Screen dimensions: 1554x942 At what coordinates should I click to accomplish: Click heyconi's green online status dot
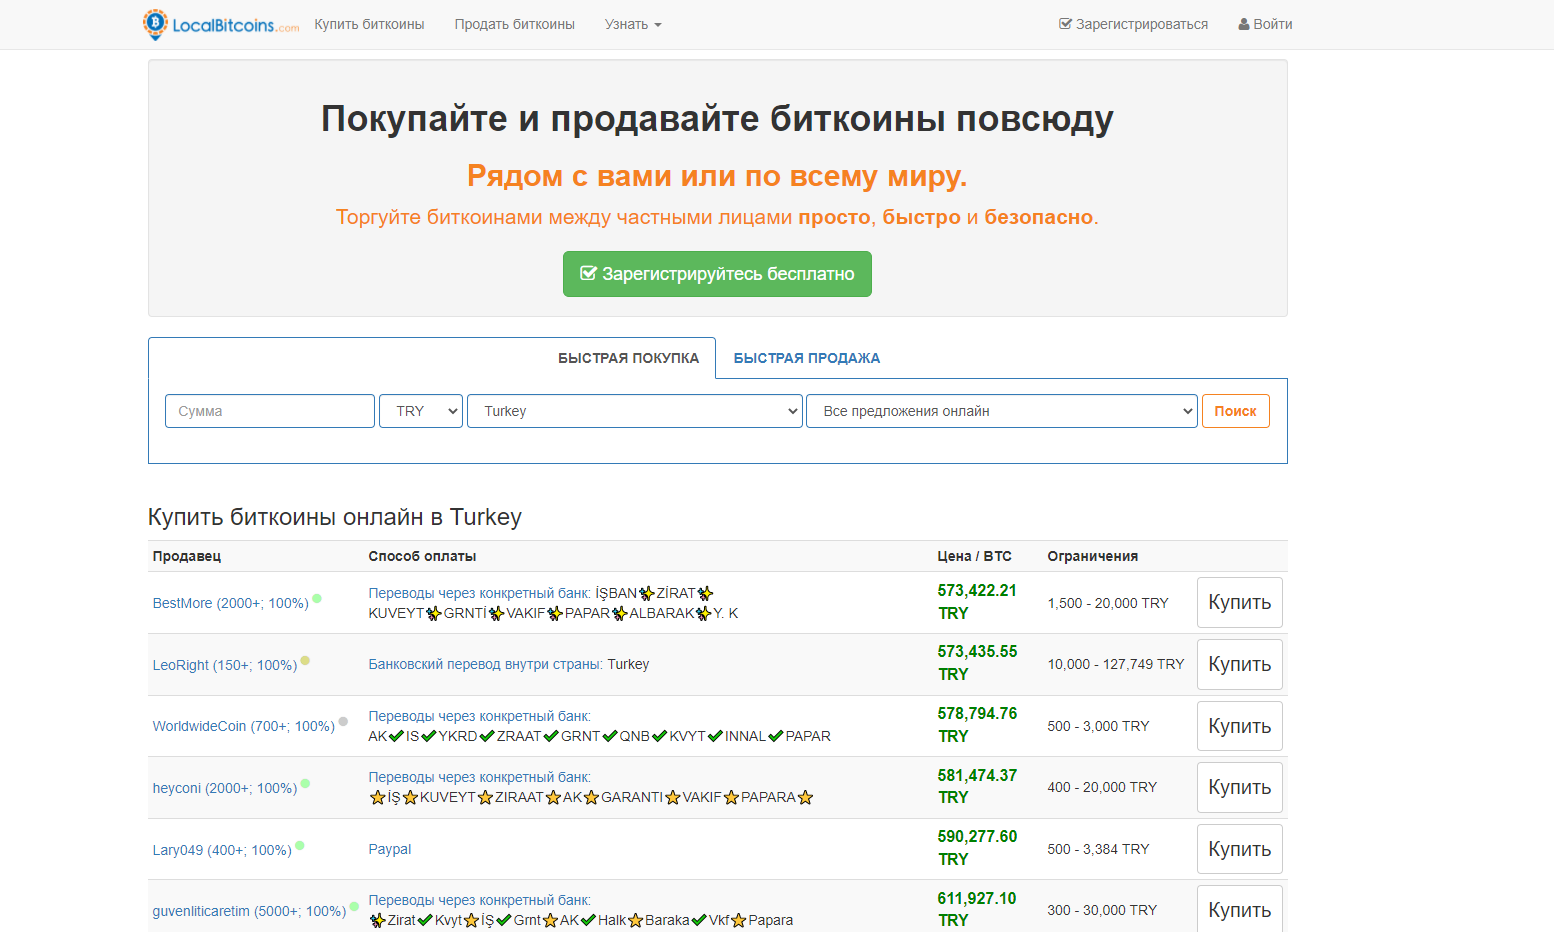pos(305,783)
